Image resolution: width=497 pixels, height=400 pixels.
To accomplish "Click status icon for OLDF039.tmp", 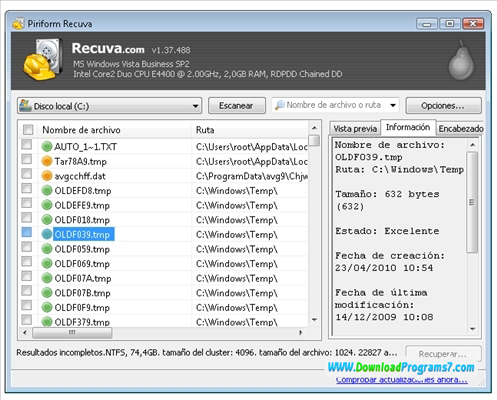I will click(x=47, y=234).
